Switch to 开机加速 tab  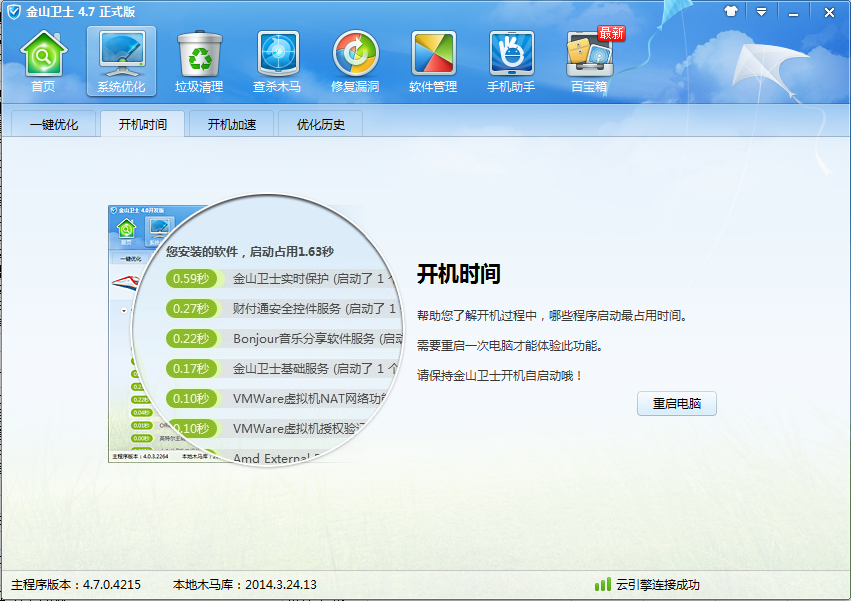[x=232, y=125]
